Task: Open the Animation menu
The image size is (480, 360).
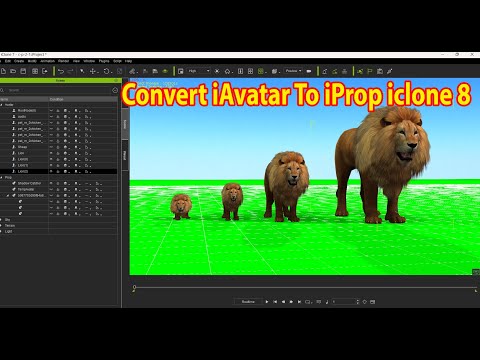Action: click(47, 61)
